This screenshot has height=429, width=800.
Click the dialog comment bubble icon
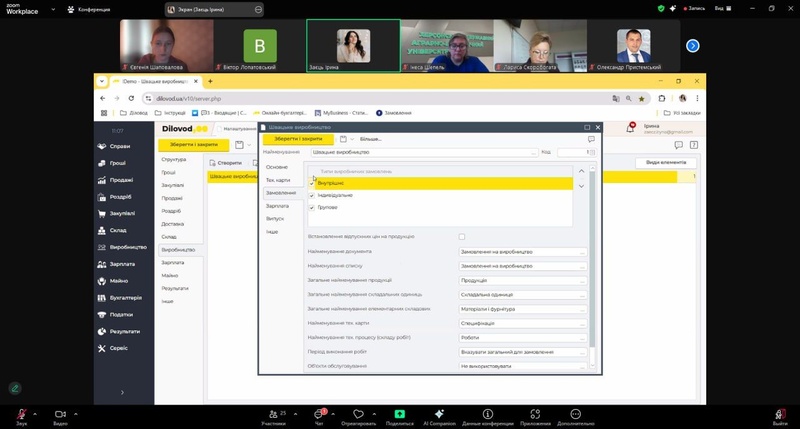591,139
